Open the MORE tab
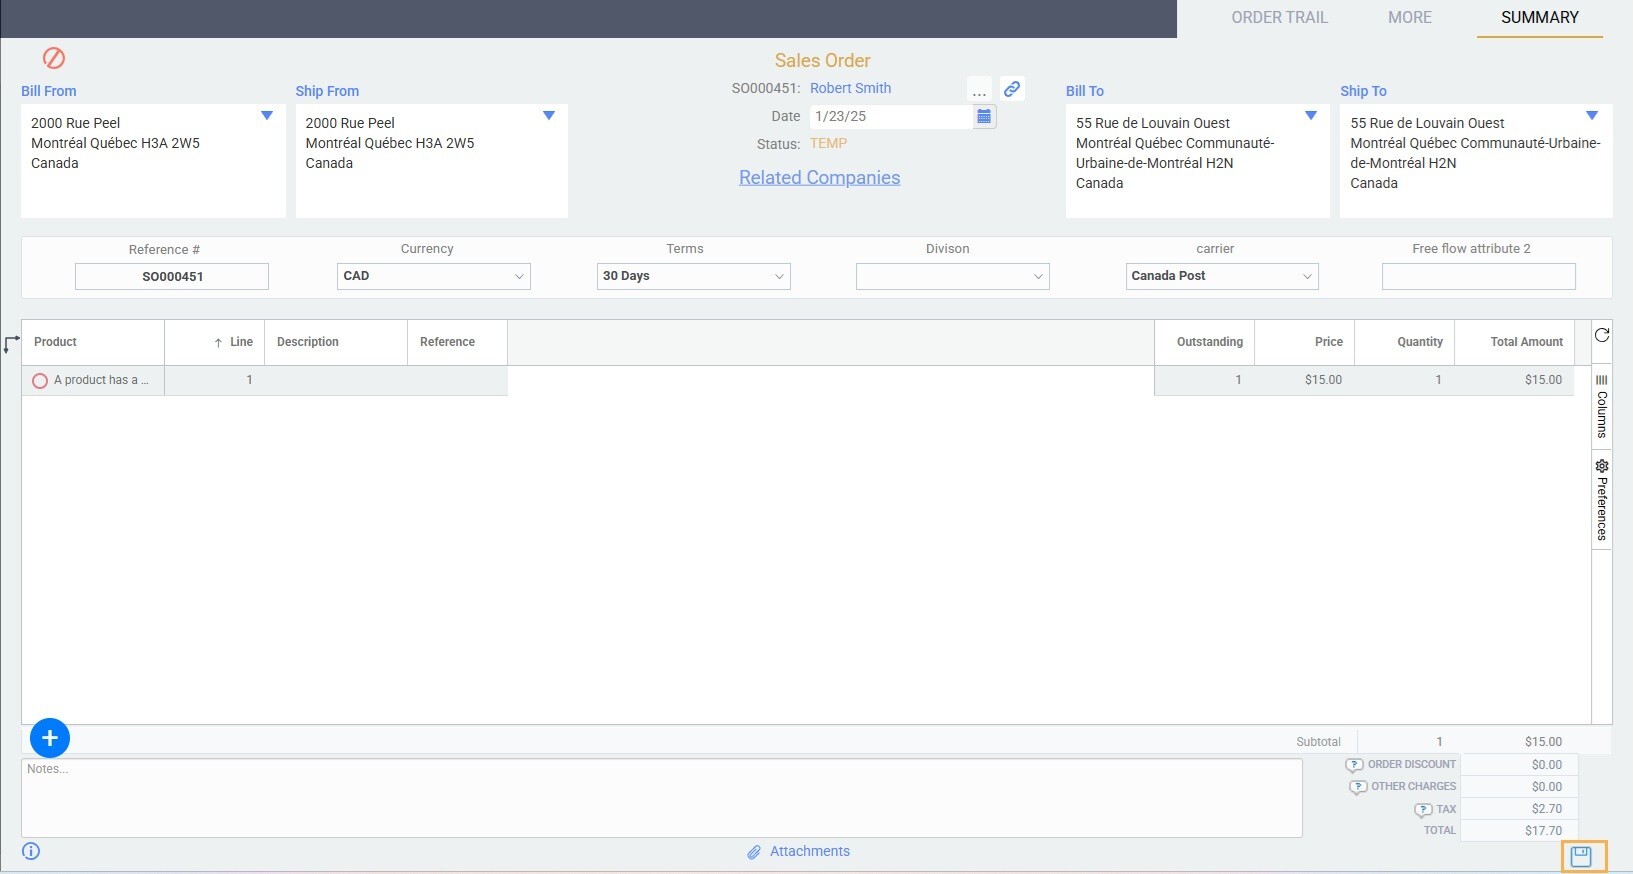Screen dimensions: 1633x874 tap(1409, 18)
